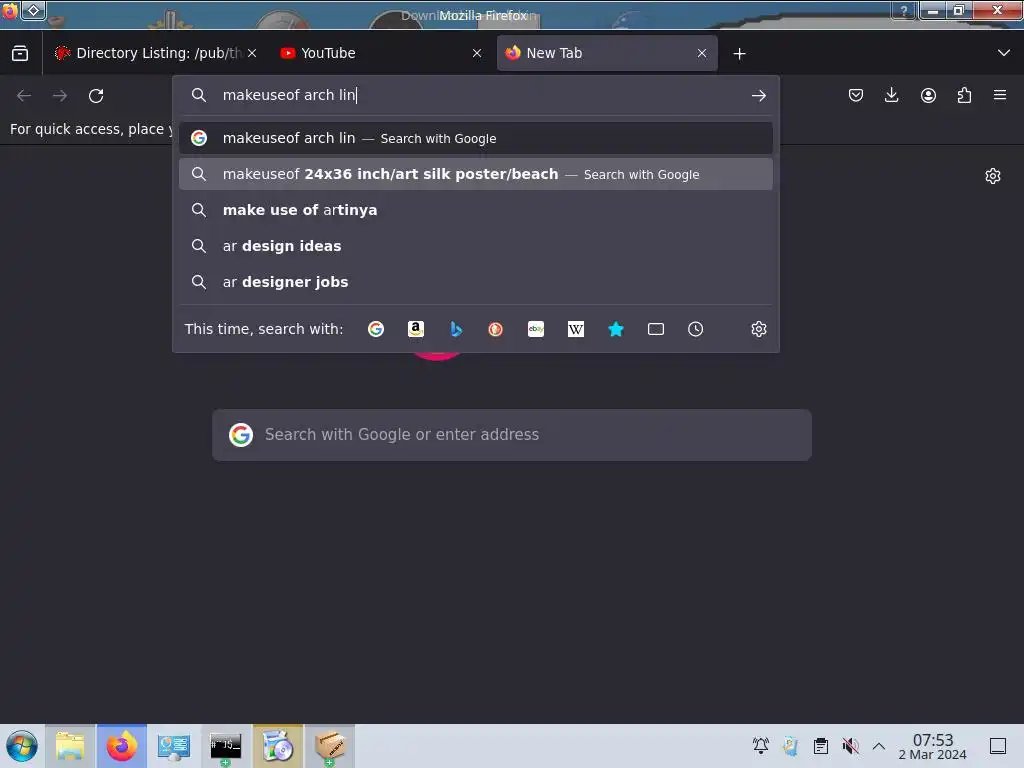The width and height of the screenshot is (1024, 768).
Task: Choose the 'make use of artinya' suggestion
Action: [475, 210]
